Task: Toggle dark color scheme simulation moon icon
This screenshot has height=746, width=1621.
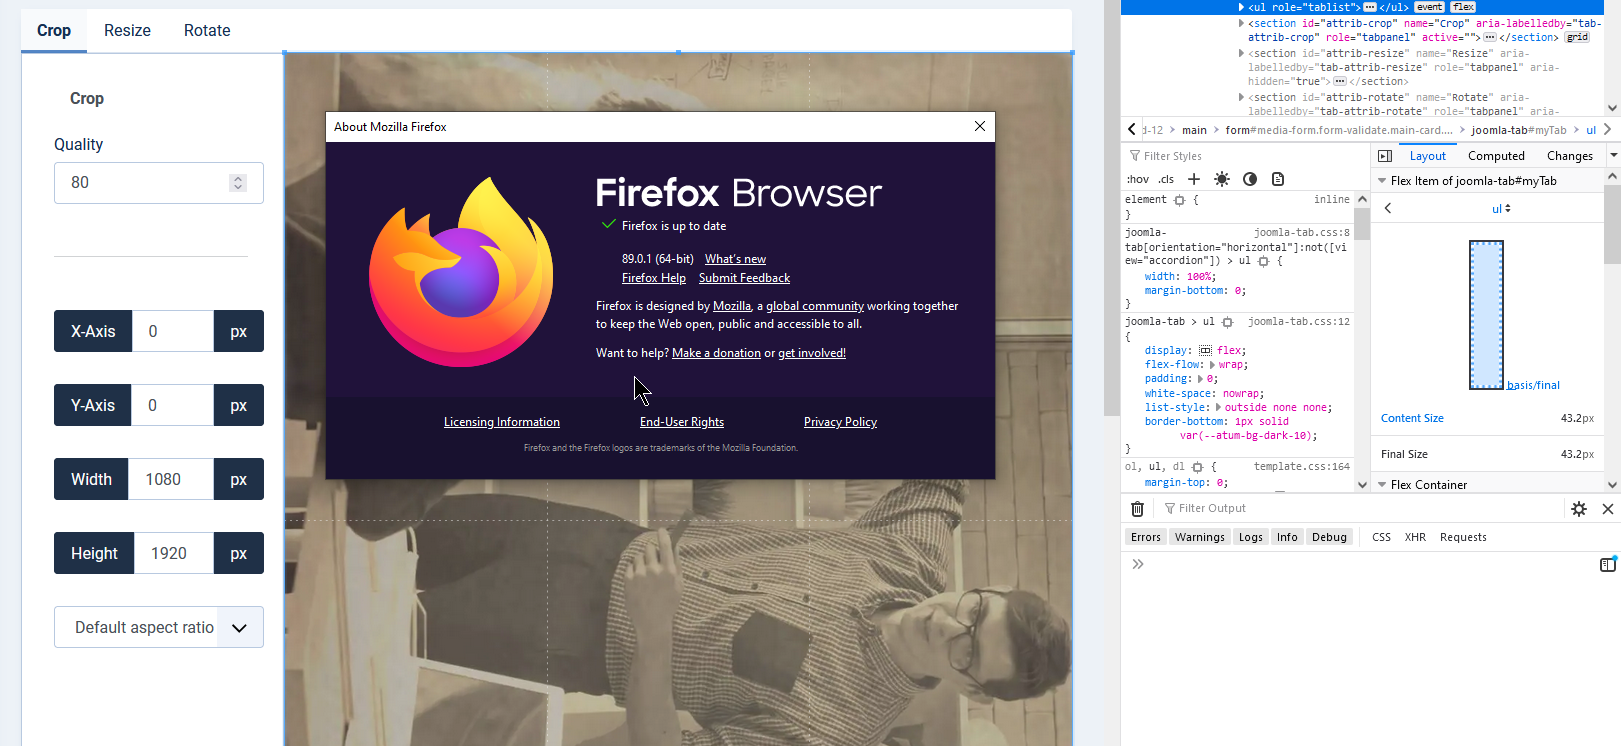Action: tap(1250, 179)
